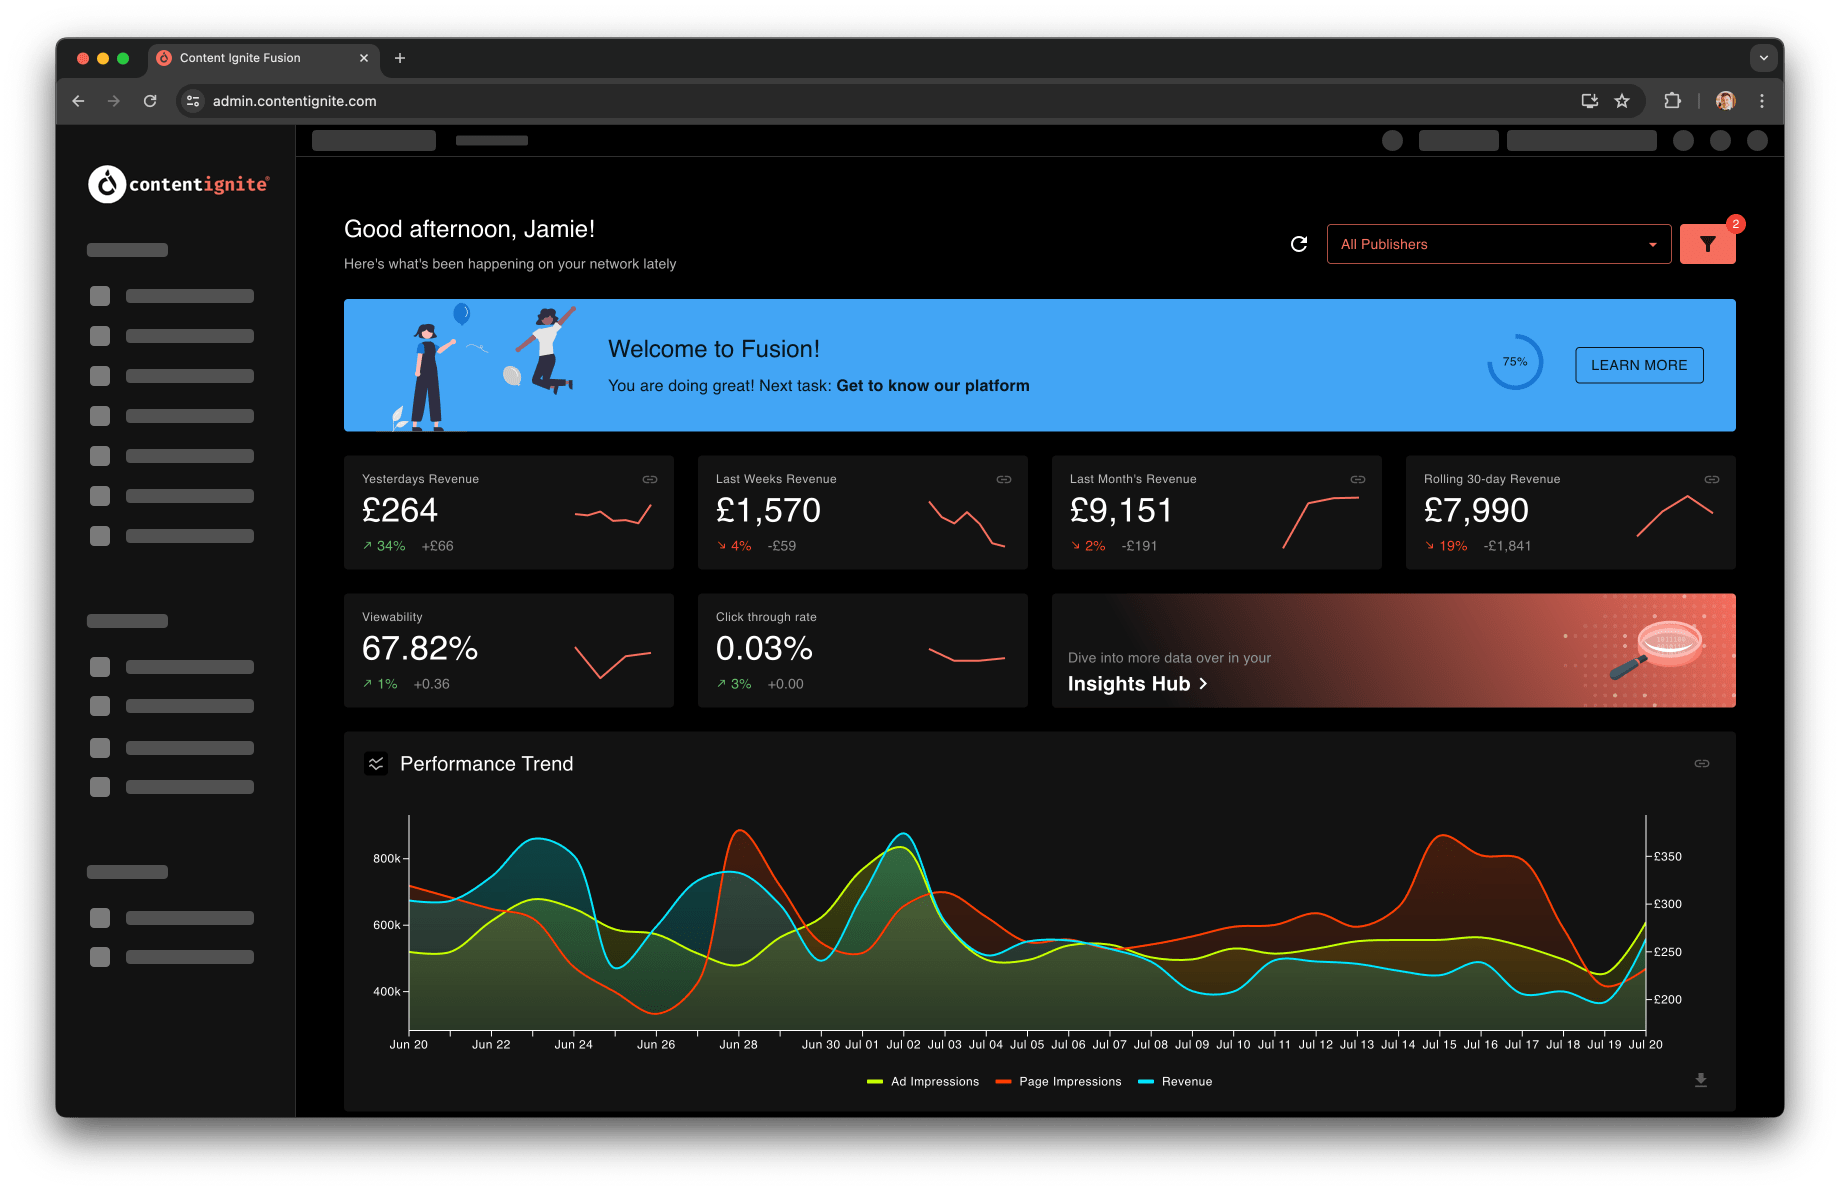This screenshot has width=1840, height=1191.
Task: Copy link on Rolling 30-day Revenue card
Action: click(x=1711, y=479)
